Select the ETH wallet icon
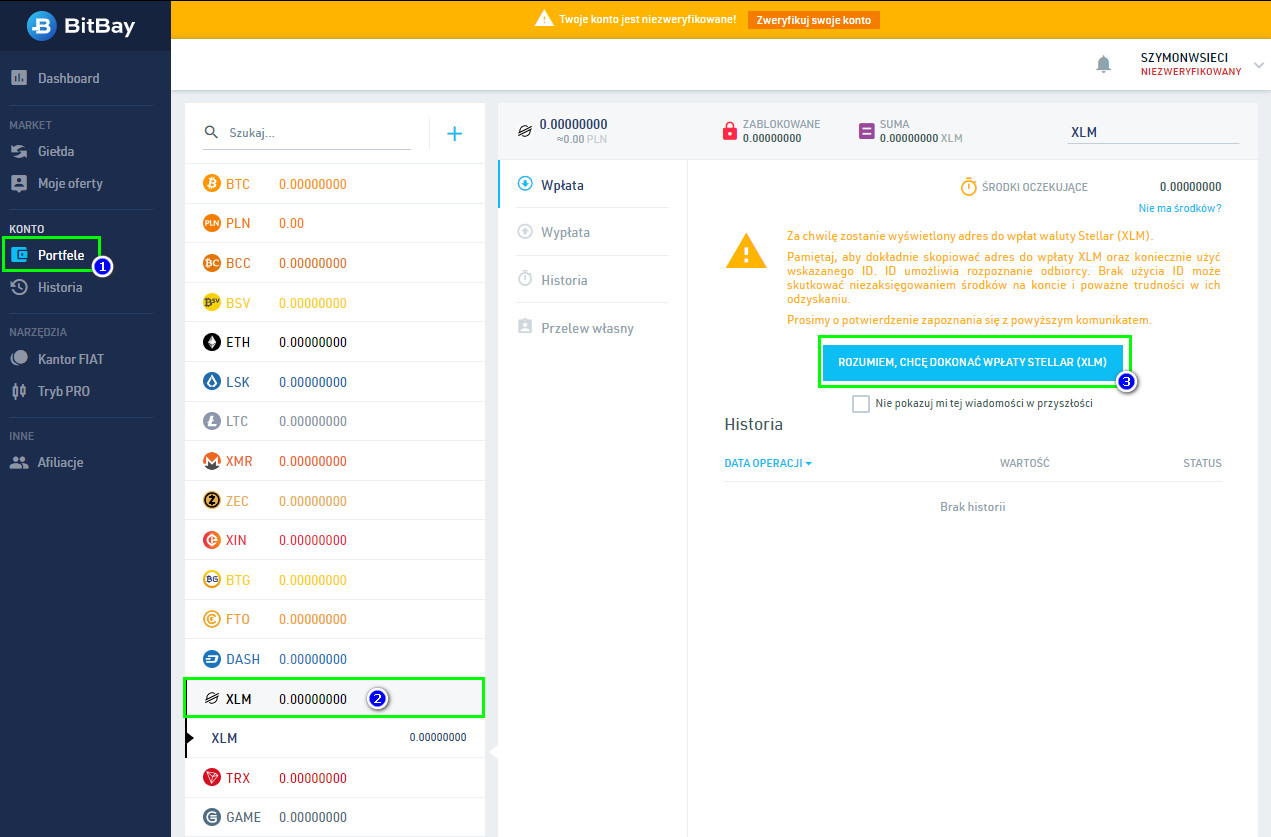The height and width of the screenshot is (837, 1271). click(x=211, y=342)
